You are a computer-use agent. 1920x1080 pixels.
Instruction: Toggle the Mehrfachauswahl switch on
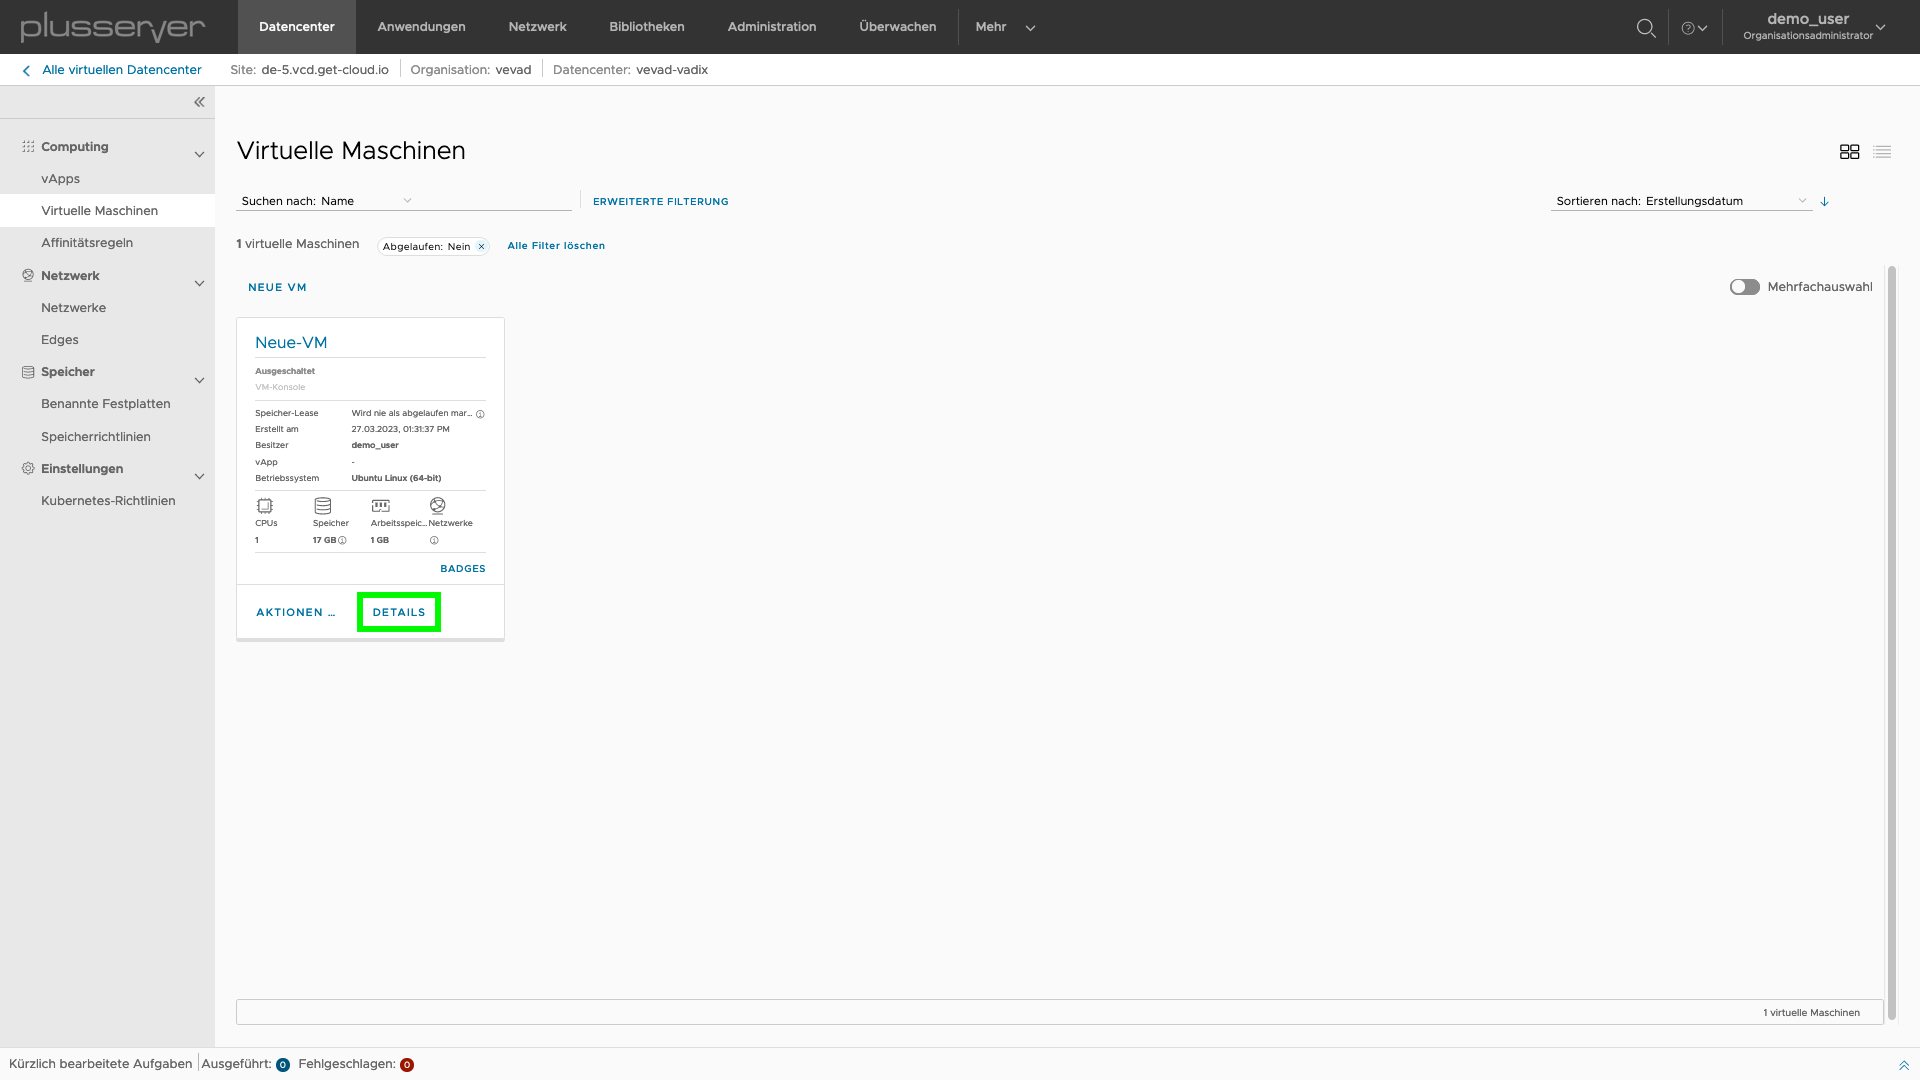point(1742,286)
